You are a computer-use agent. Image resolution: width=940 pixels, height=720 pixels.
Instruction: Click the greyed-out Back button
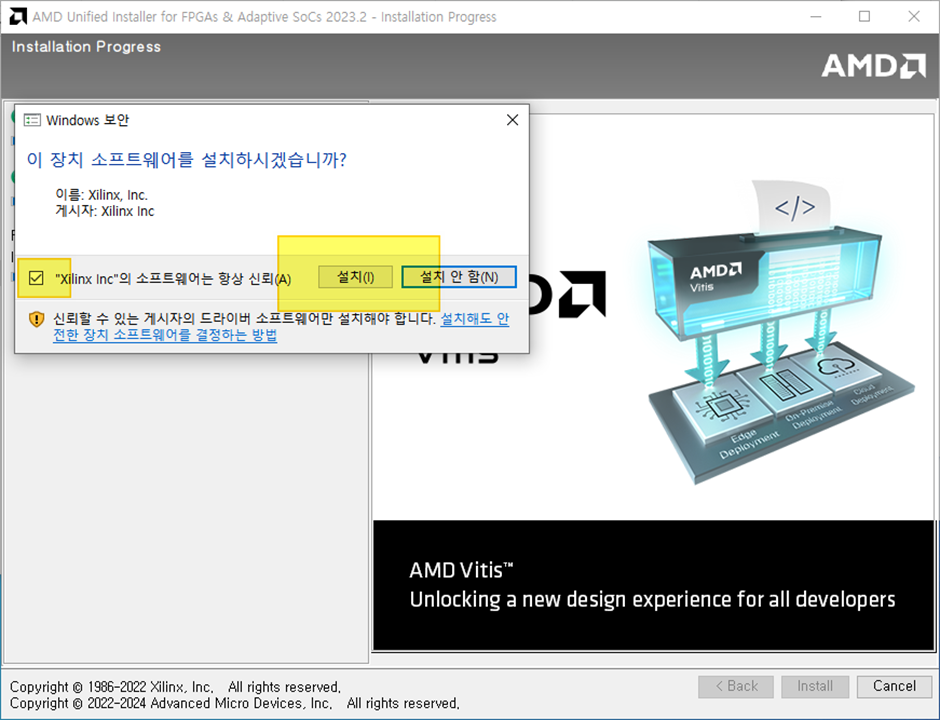[736, 686]
